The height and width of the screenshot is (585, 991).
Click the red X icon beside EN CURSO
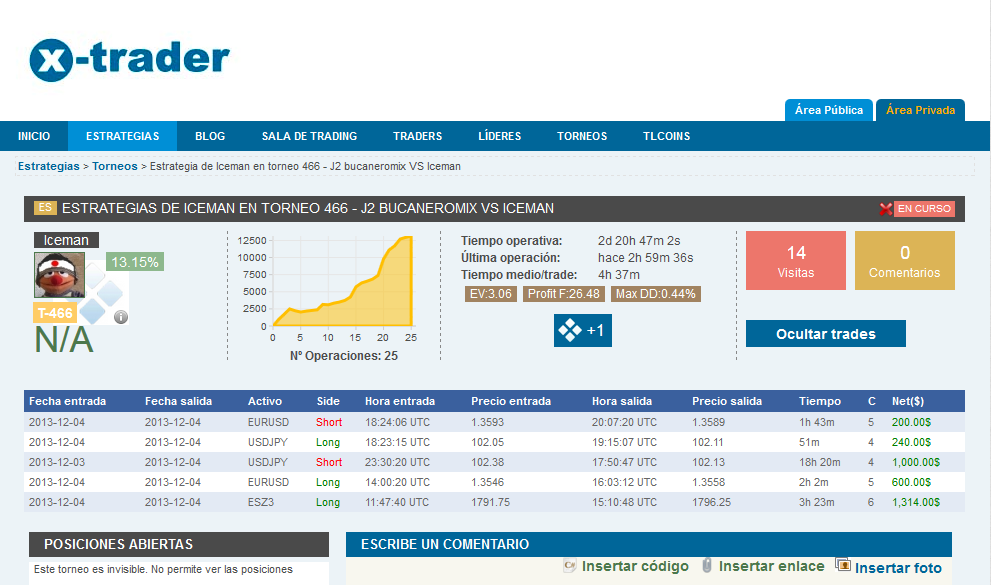click(x=885, y=208)
